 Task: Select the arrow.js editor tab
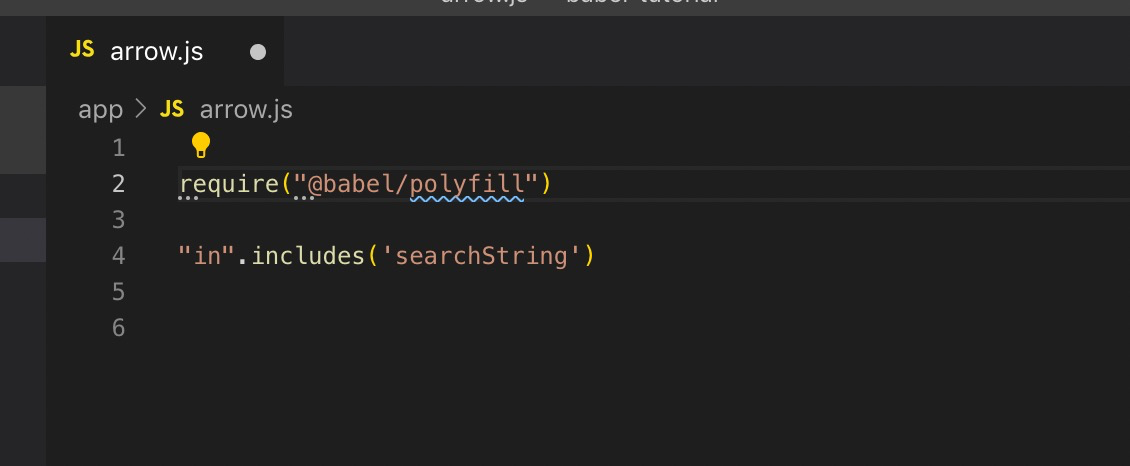tap(156, 52)
